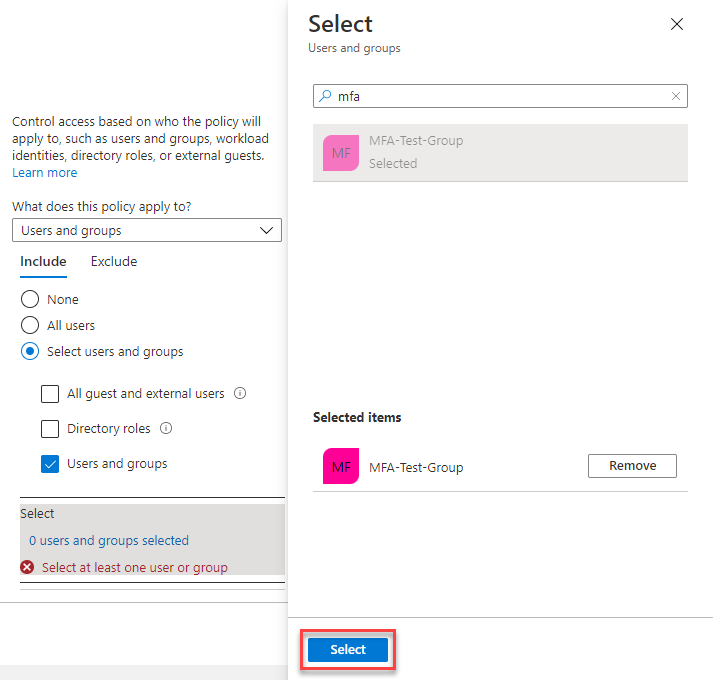Clear the mfa search text

click(676, 96)
